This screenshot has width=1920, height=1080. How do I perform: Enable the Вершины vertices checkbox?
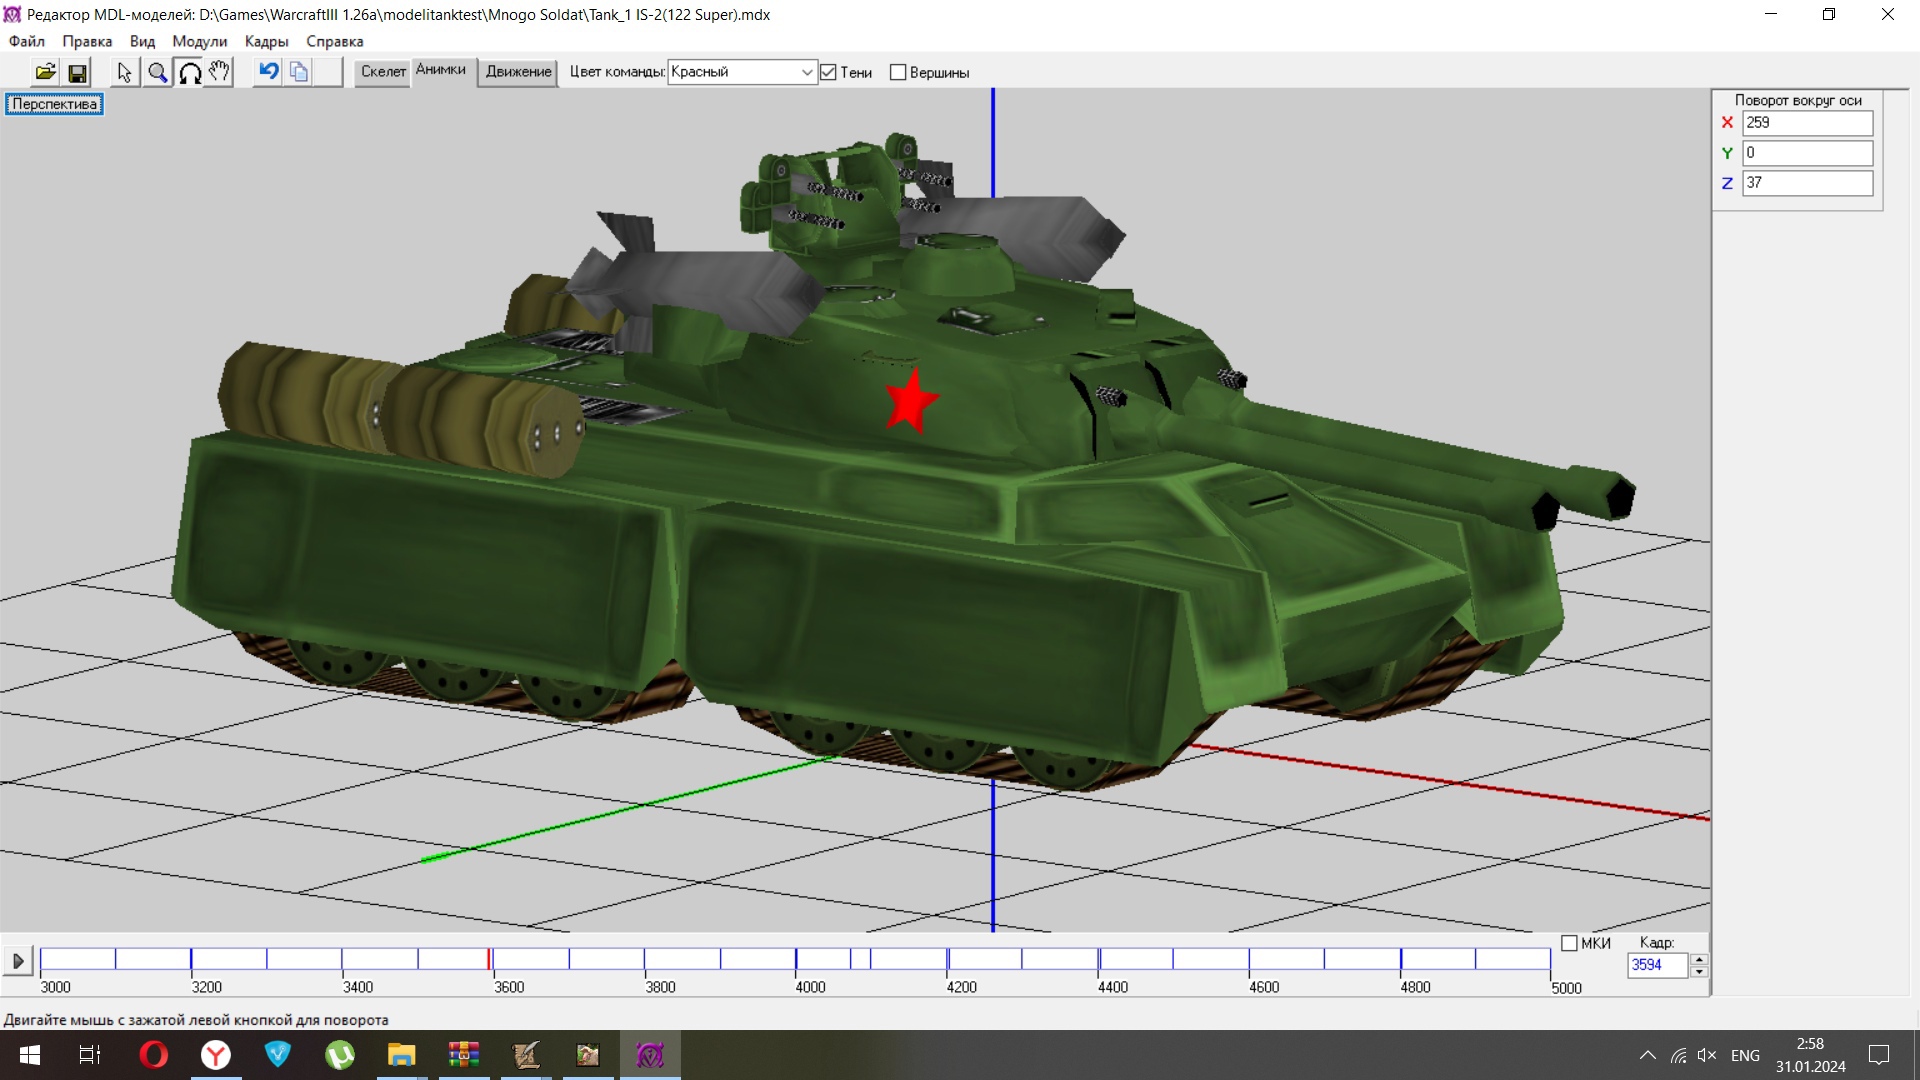(x=898, y=72)
